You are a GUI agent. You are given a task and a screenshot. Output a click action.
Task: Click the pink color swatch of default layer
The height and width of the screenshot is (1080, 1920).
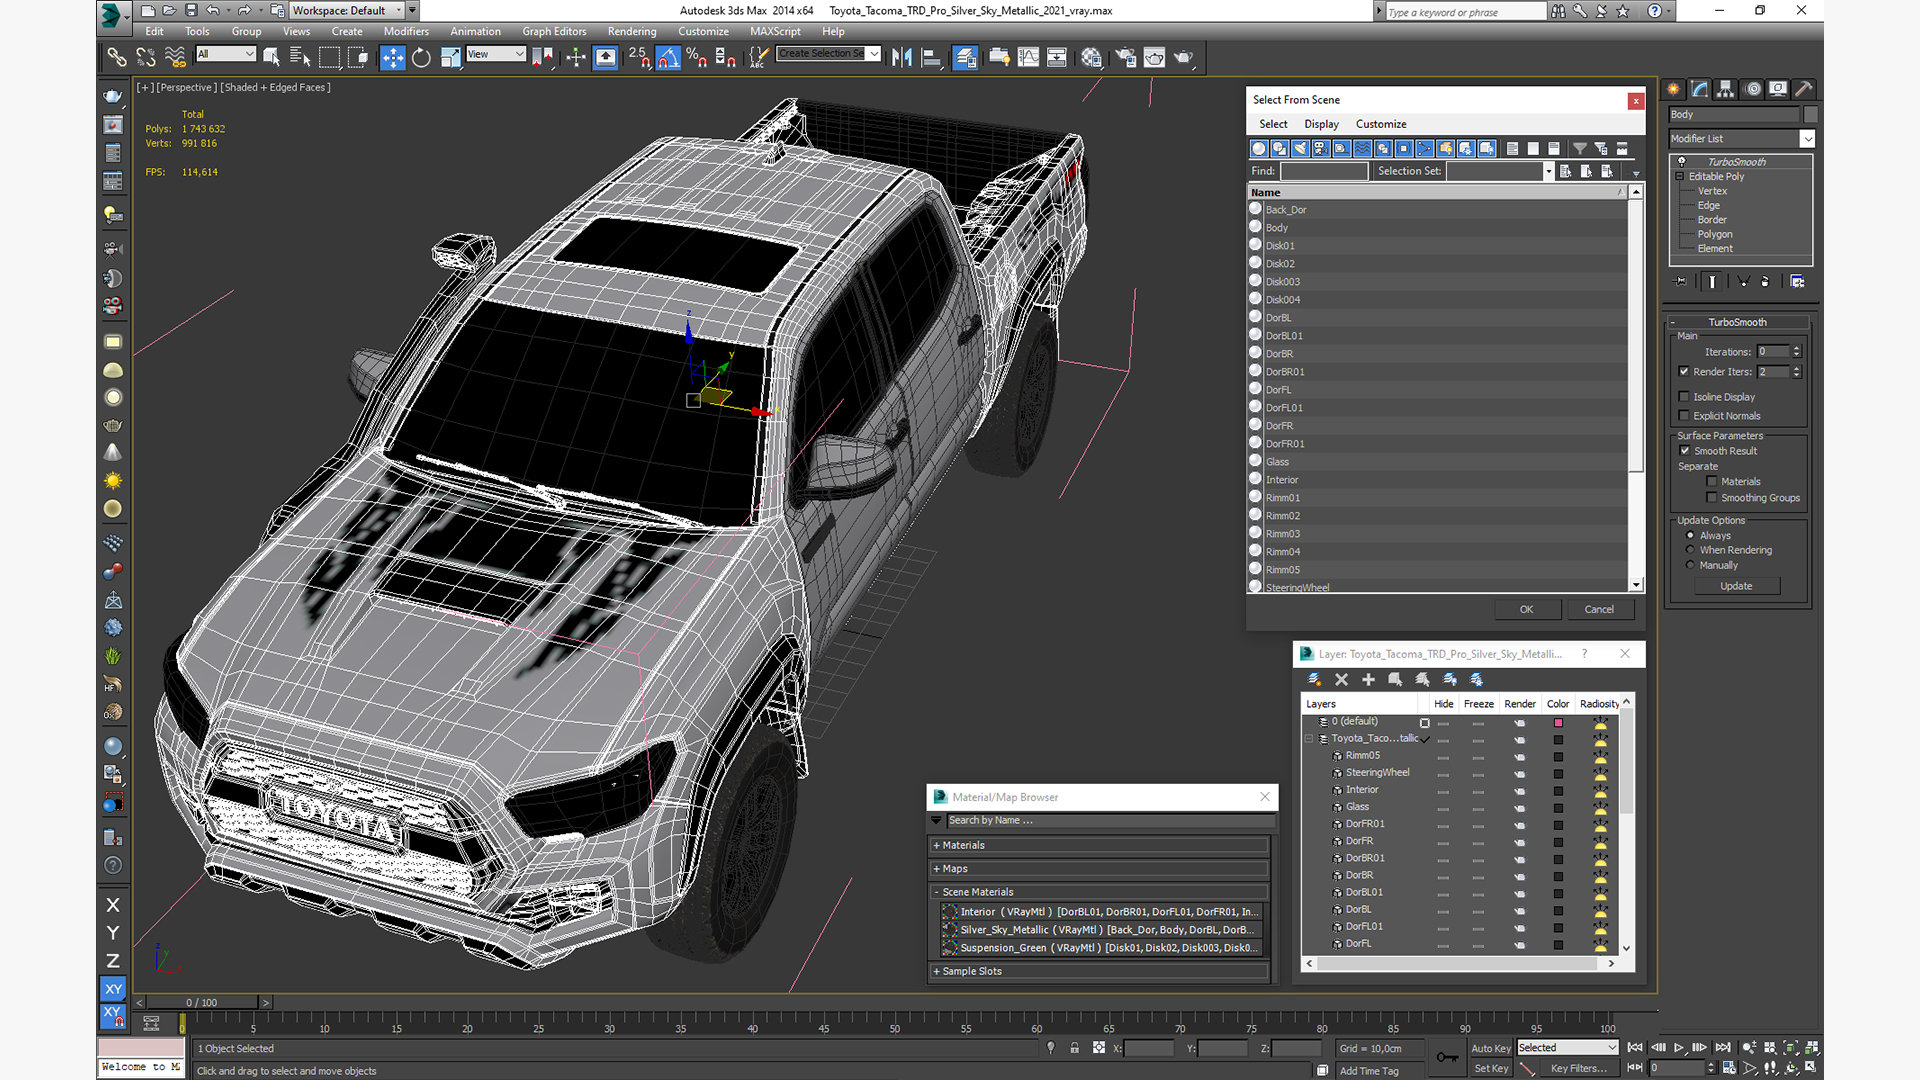click(1558, 722)
